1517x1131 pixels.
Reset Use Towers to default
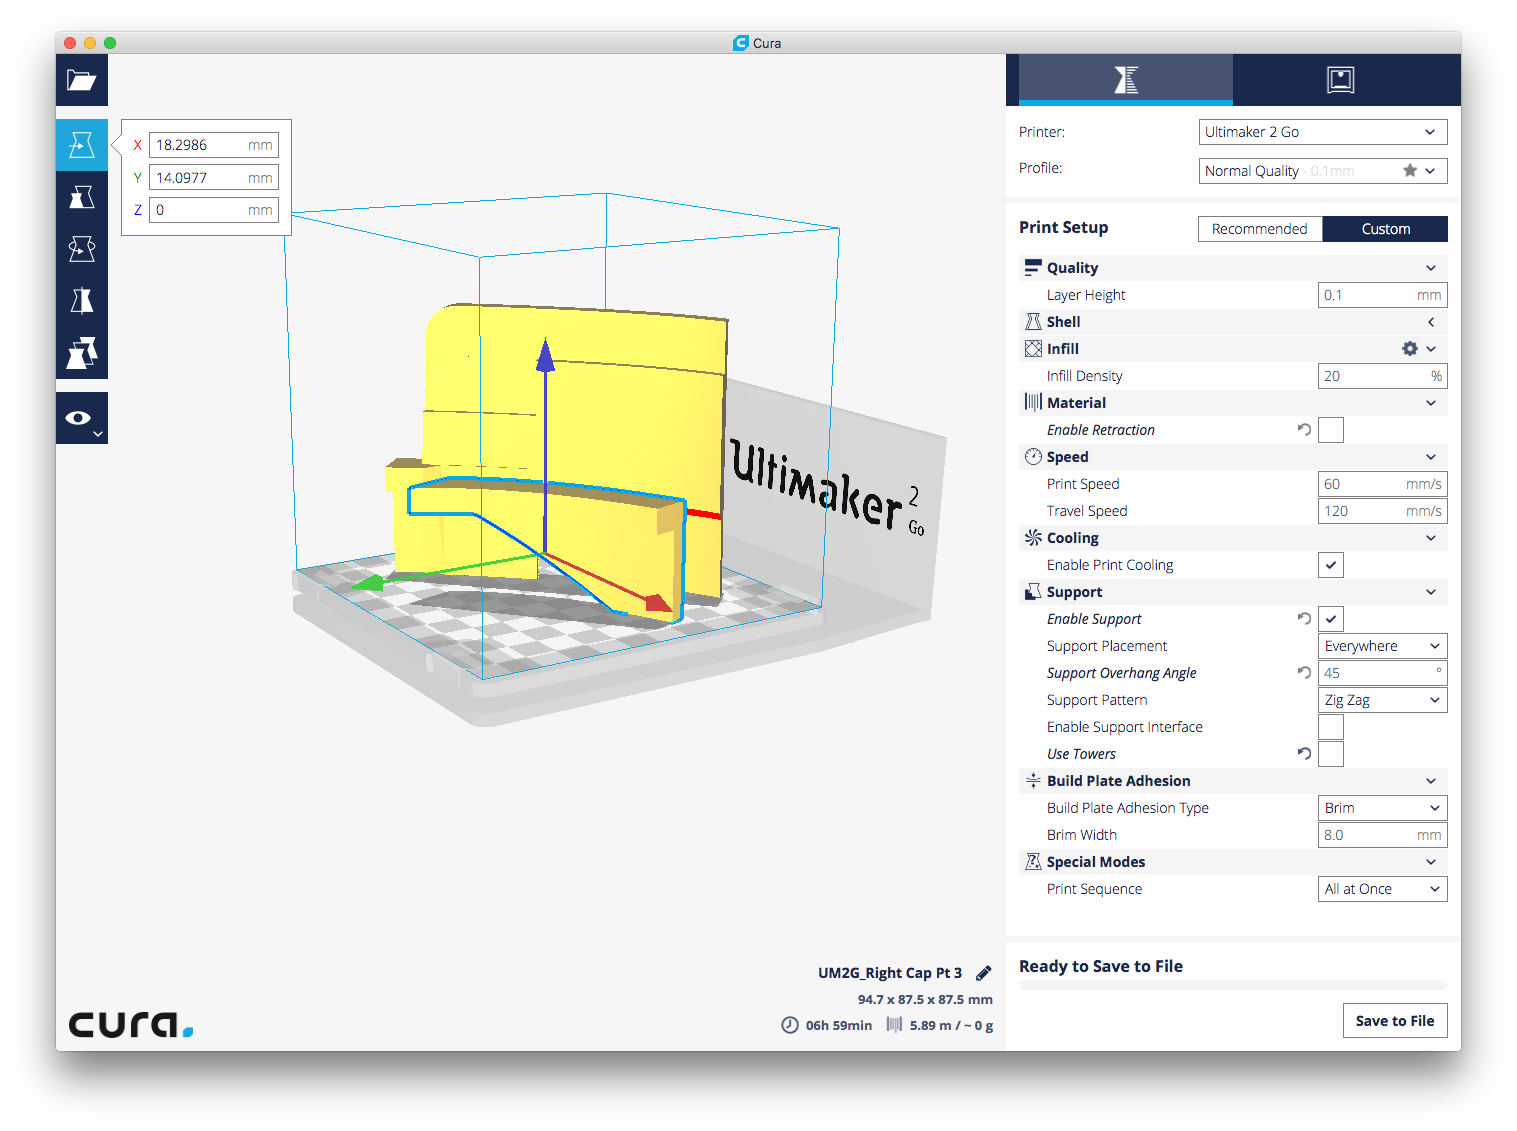(1304, 754)
